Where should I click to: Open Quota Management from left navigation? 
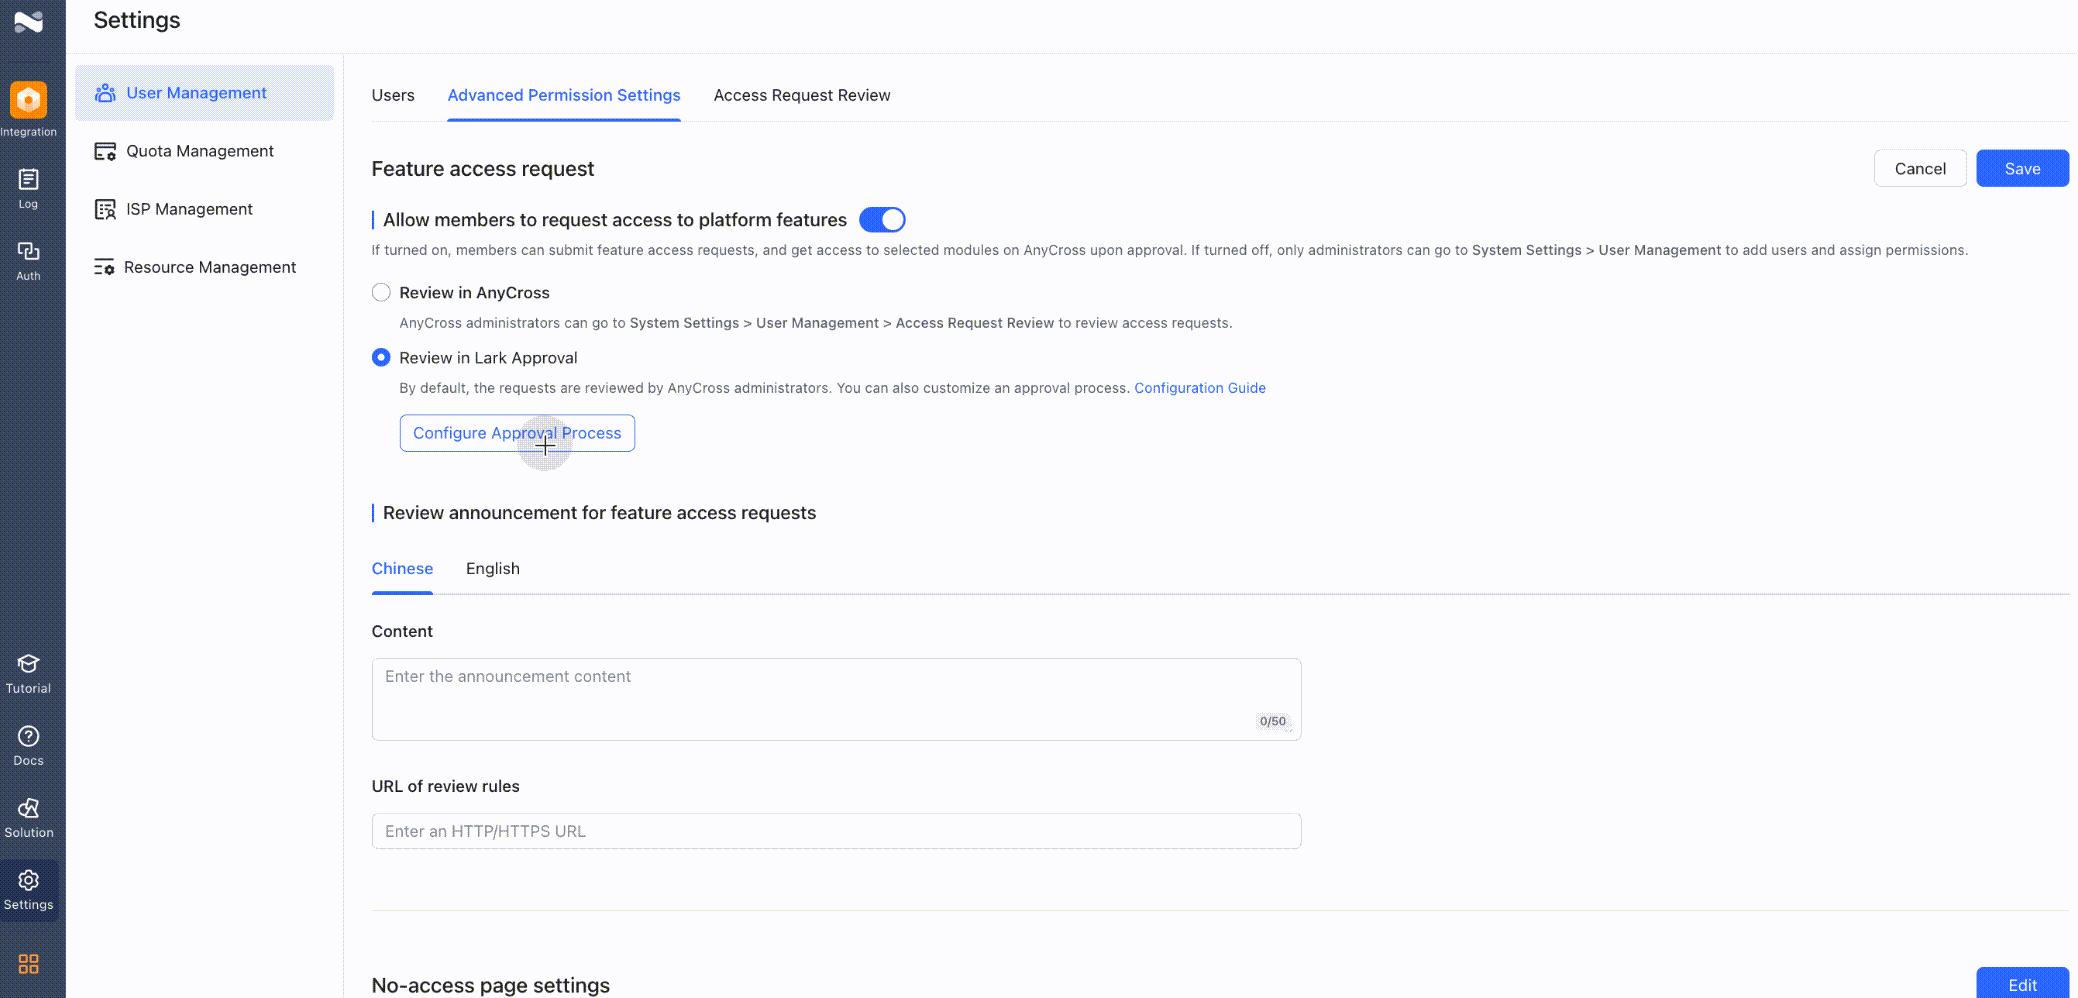(x=200, y=151)
